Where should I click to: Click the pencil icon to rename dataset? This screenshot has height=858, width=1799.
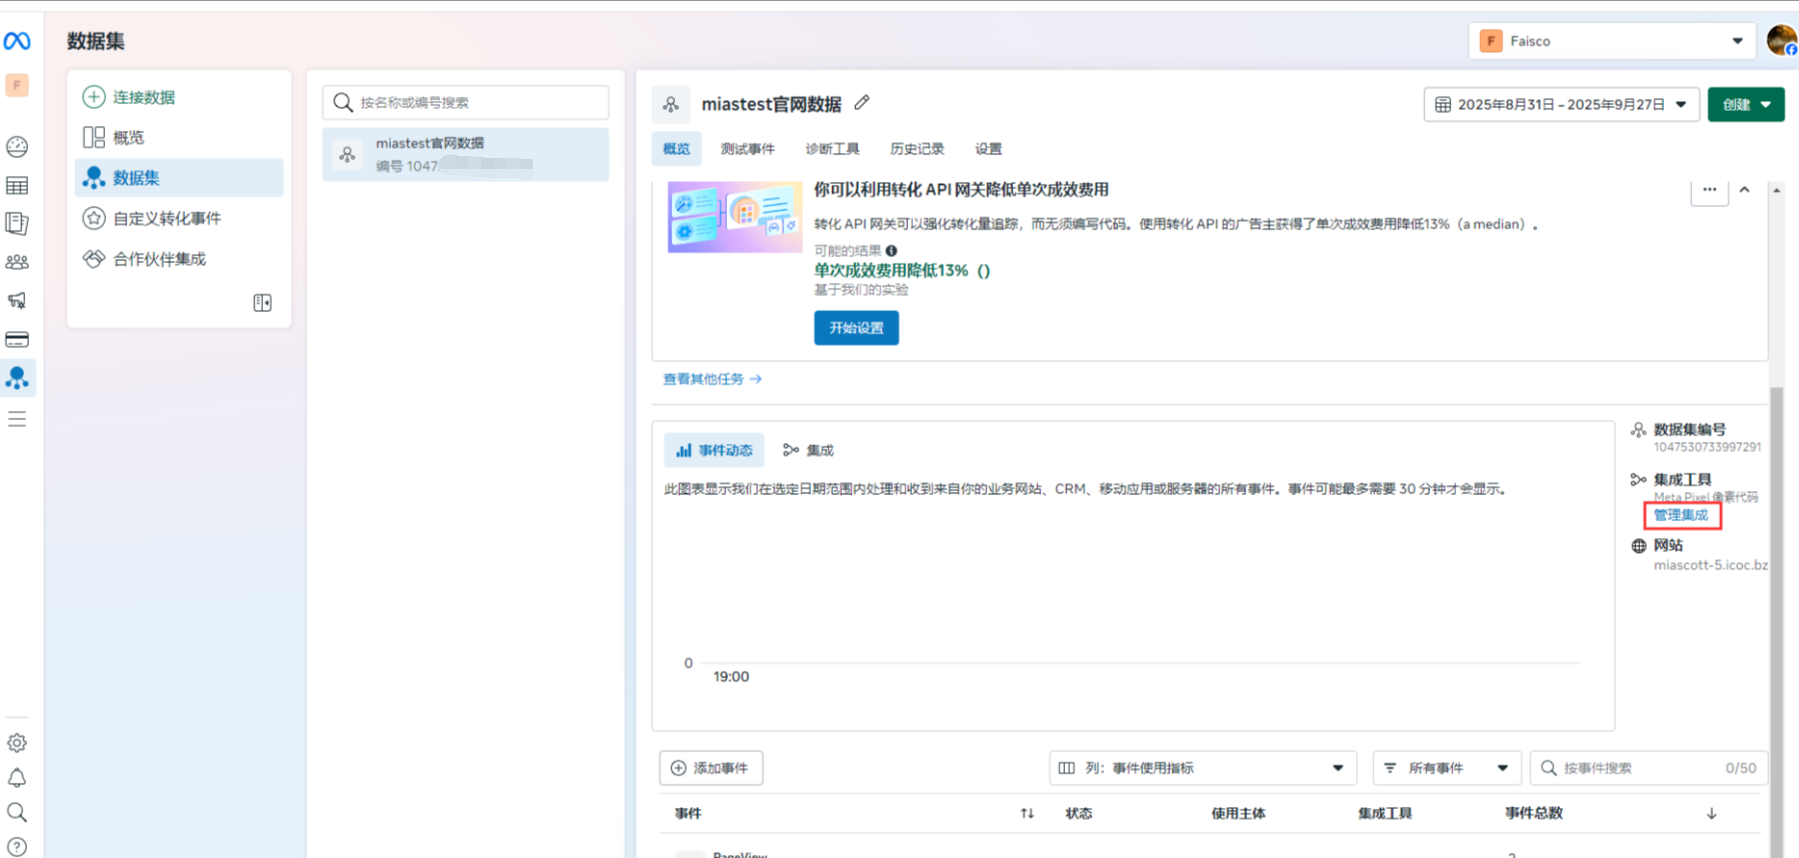point(862,103)
